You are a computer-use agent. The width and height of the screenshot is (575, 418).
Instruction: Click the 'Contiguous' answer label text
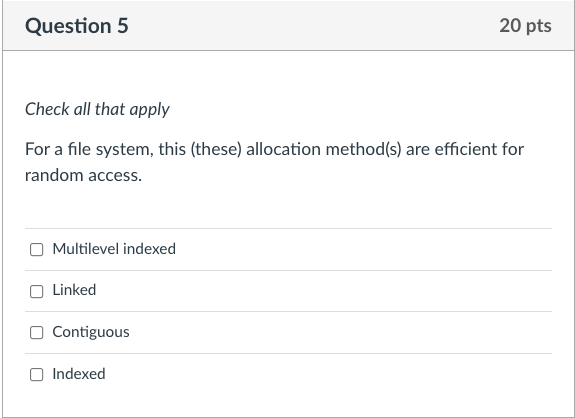[x=91, y=332]
